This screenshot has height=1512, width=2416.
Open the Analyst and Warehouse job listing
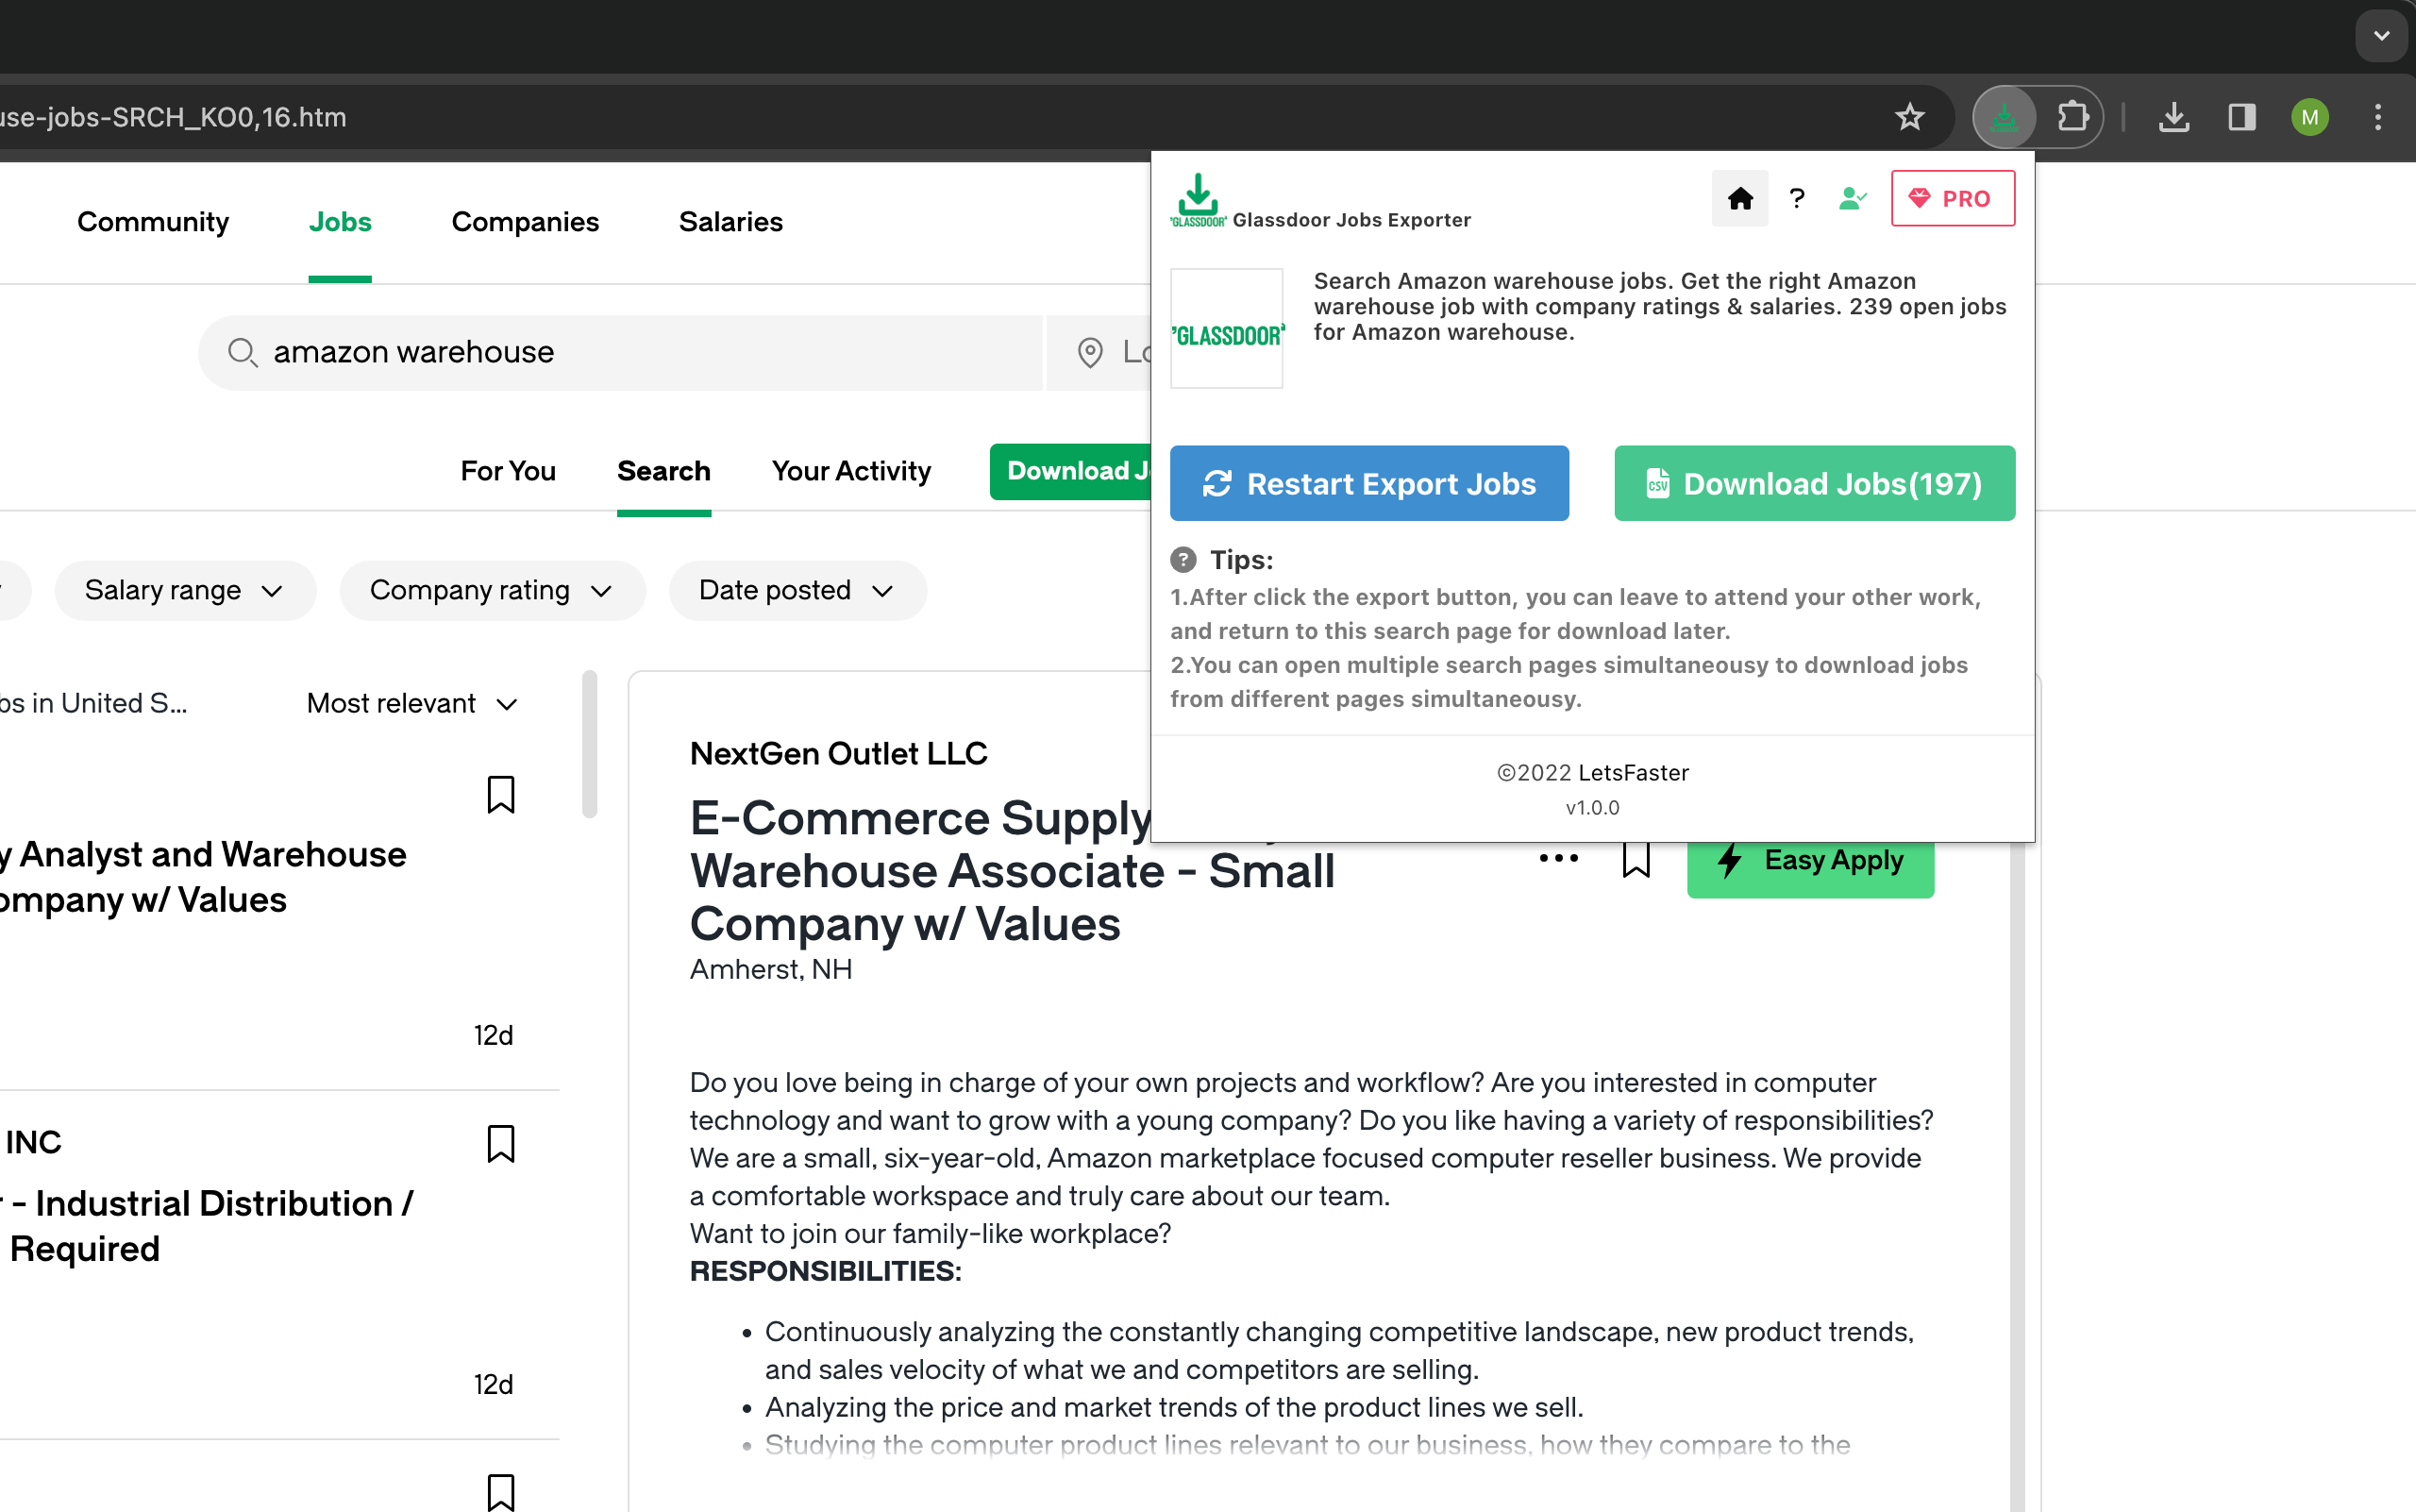pos(203,877)
